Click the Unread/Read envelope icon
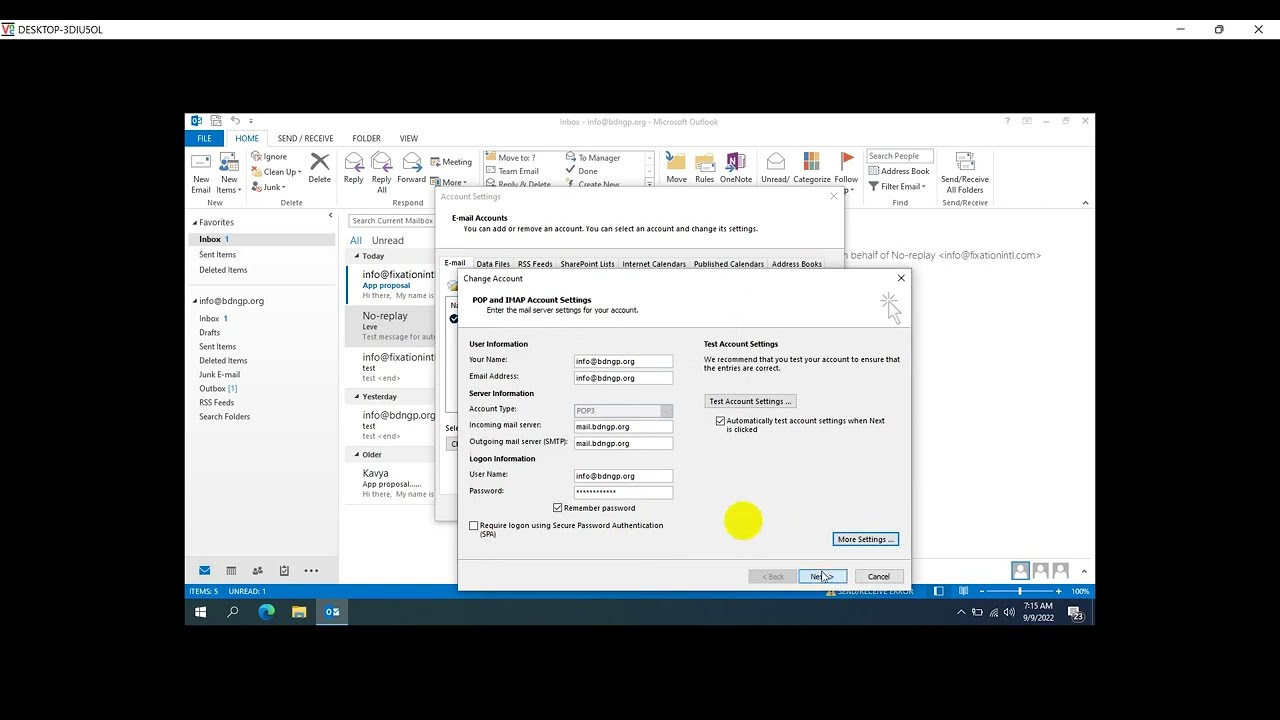This screenshot has width=1280, height=720. click(775, 162)
